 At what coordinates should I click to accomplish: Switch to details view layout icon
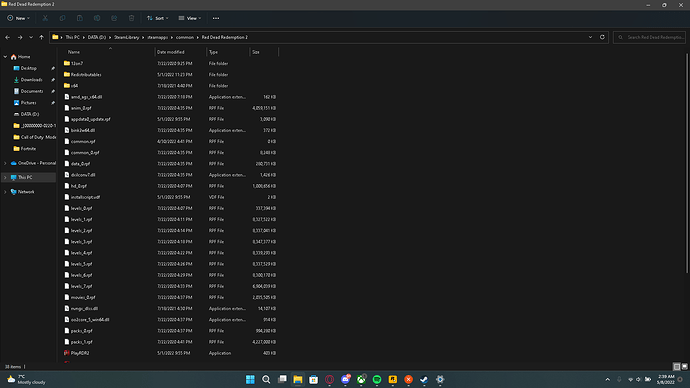(x=677, y=366)
